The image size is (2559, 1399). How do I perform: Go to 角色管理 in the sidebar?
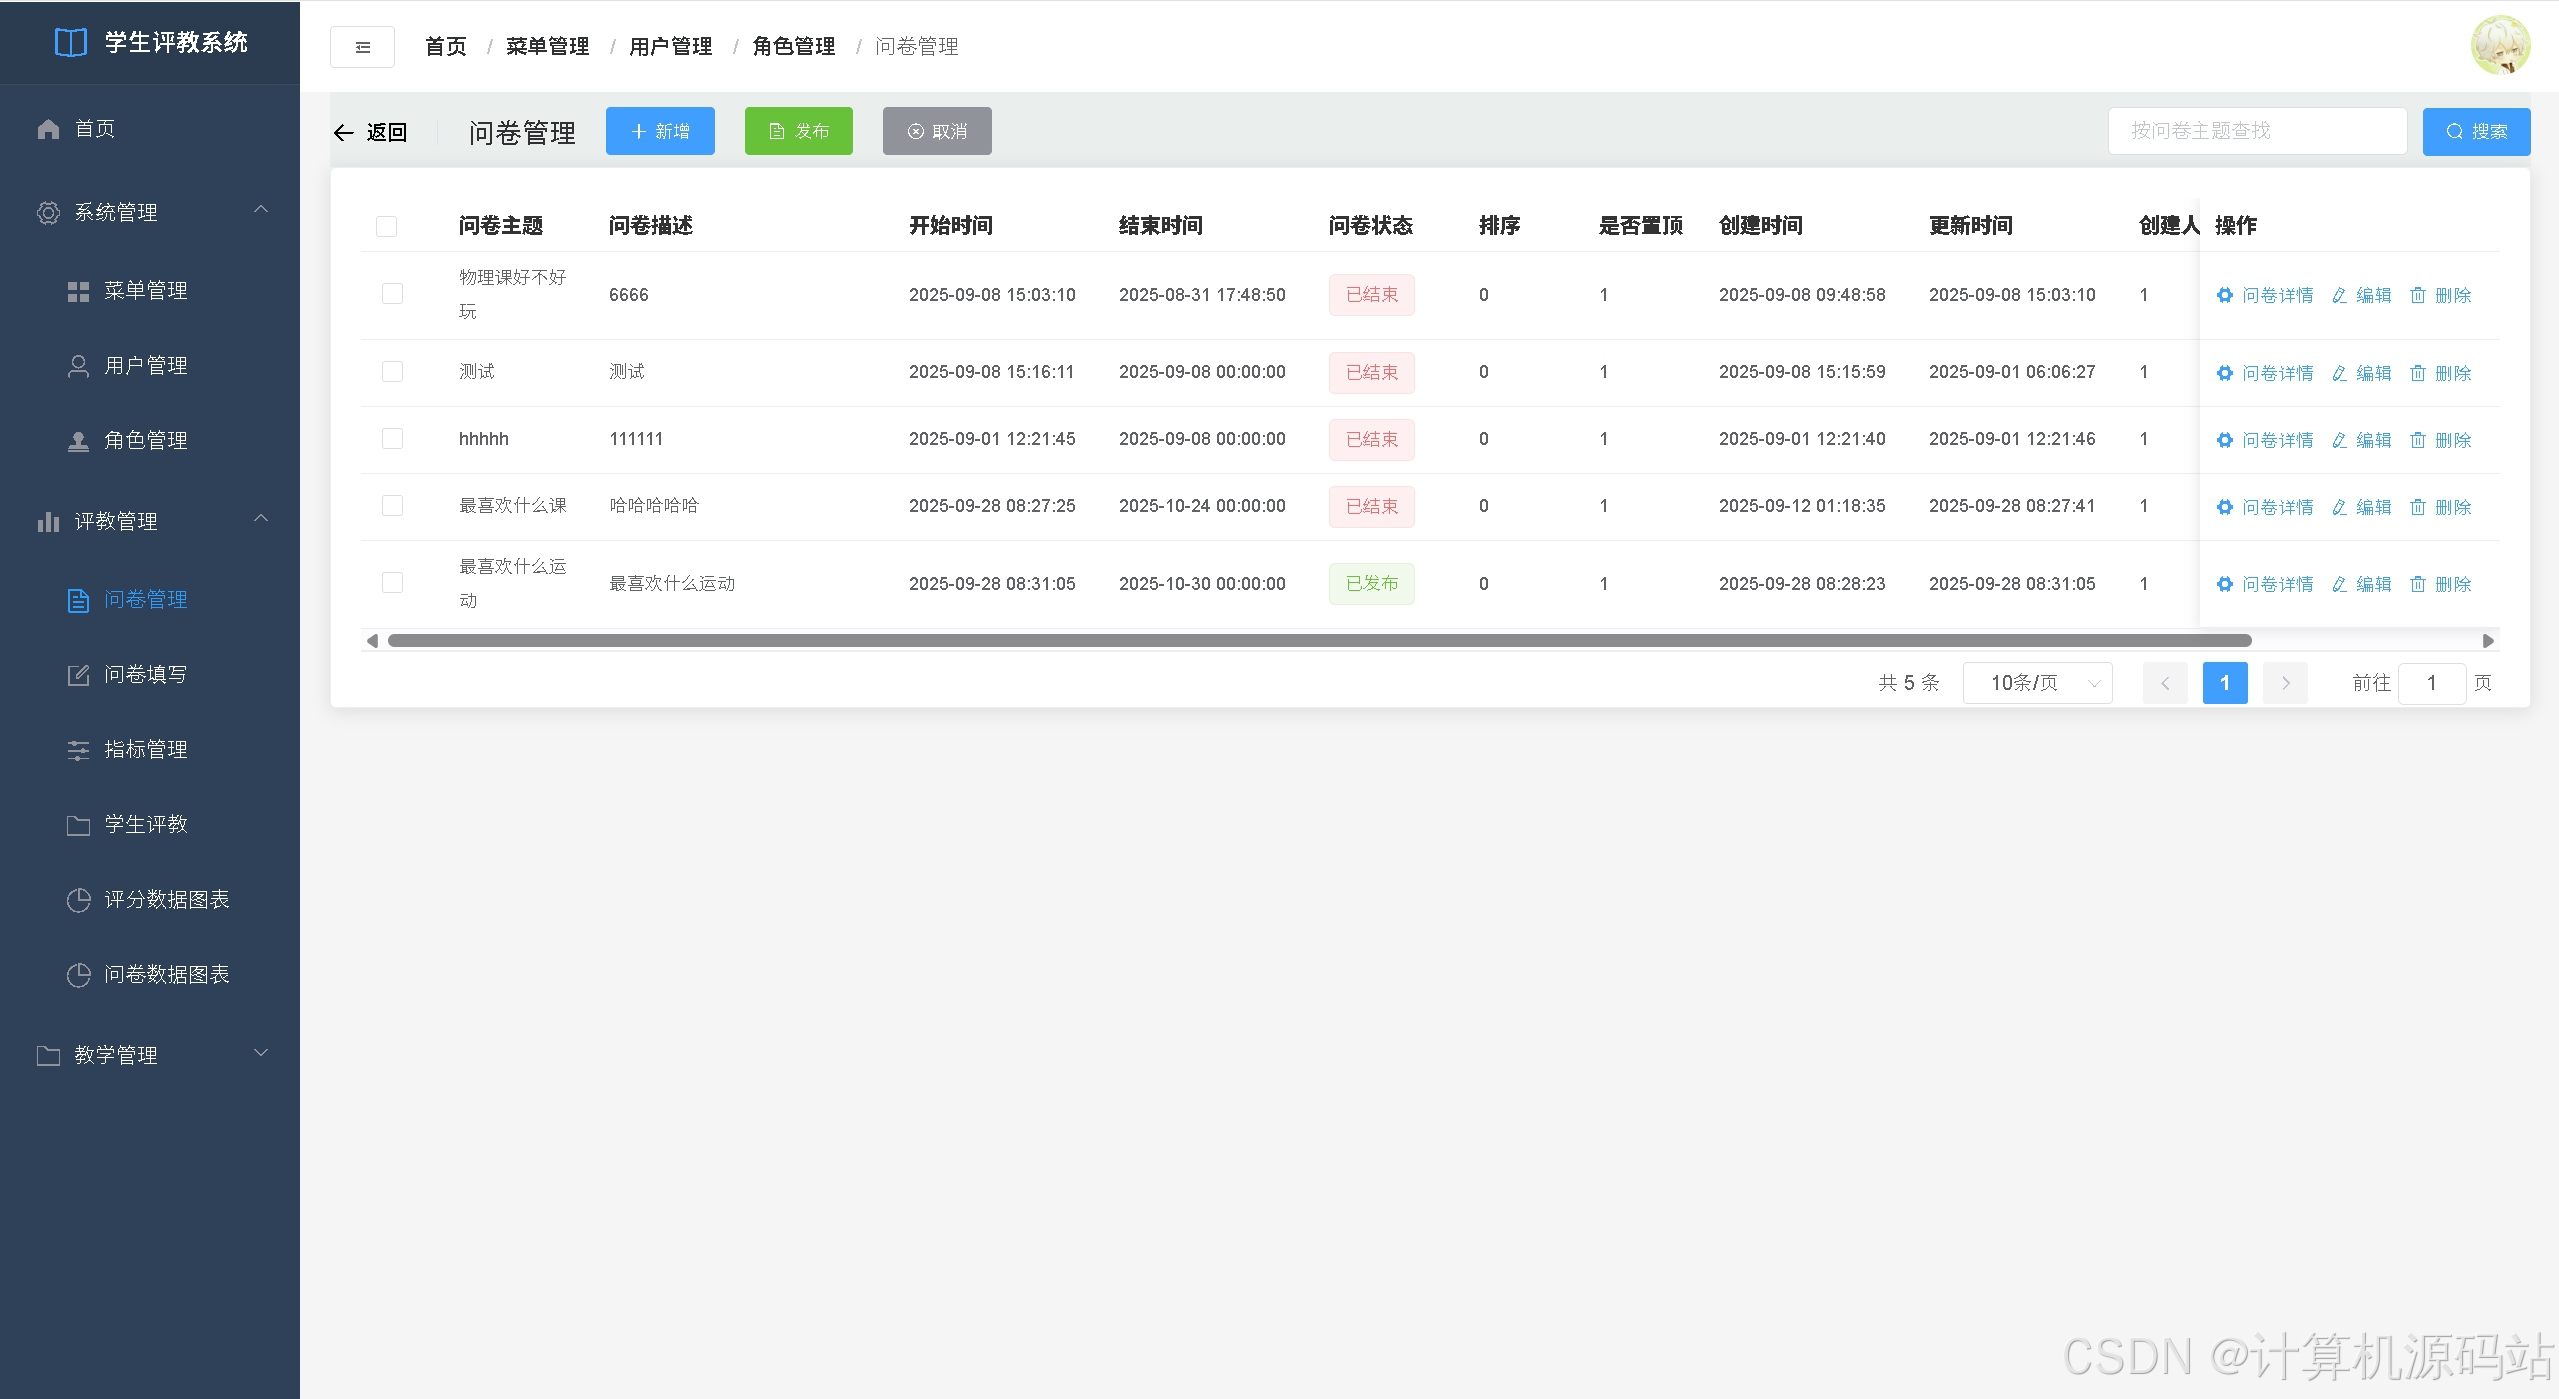pyautogui.click(x=150, y=441)
